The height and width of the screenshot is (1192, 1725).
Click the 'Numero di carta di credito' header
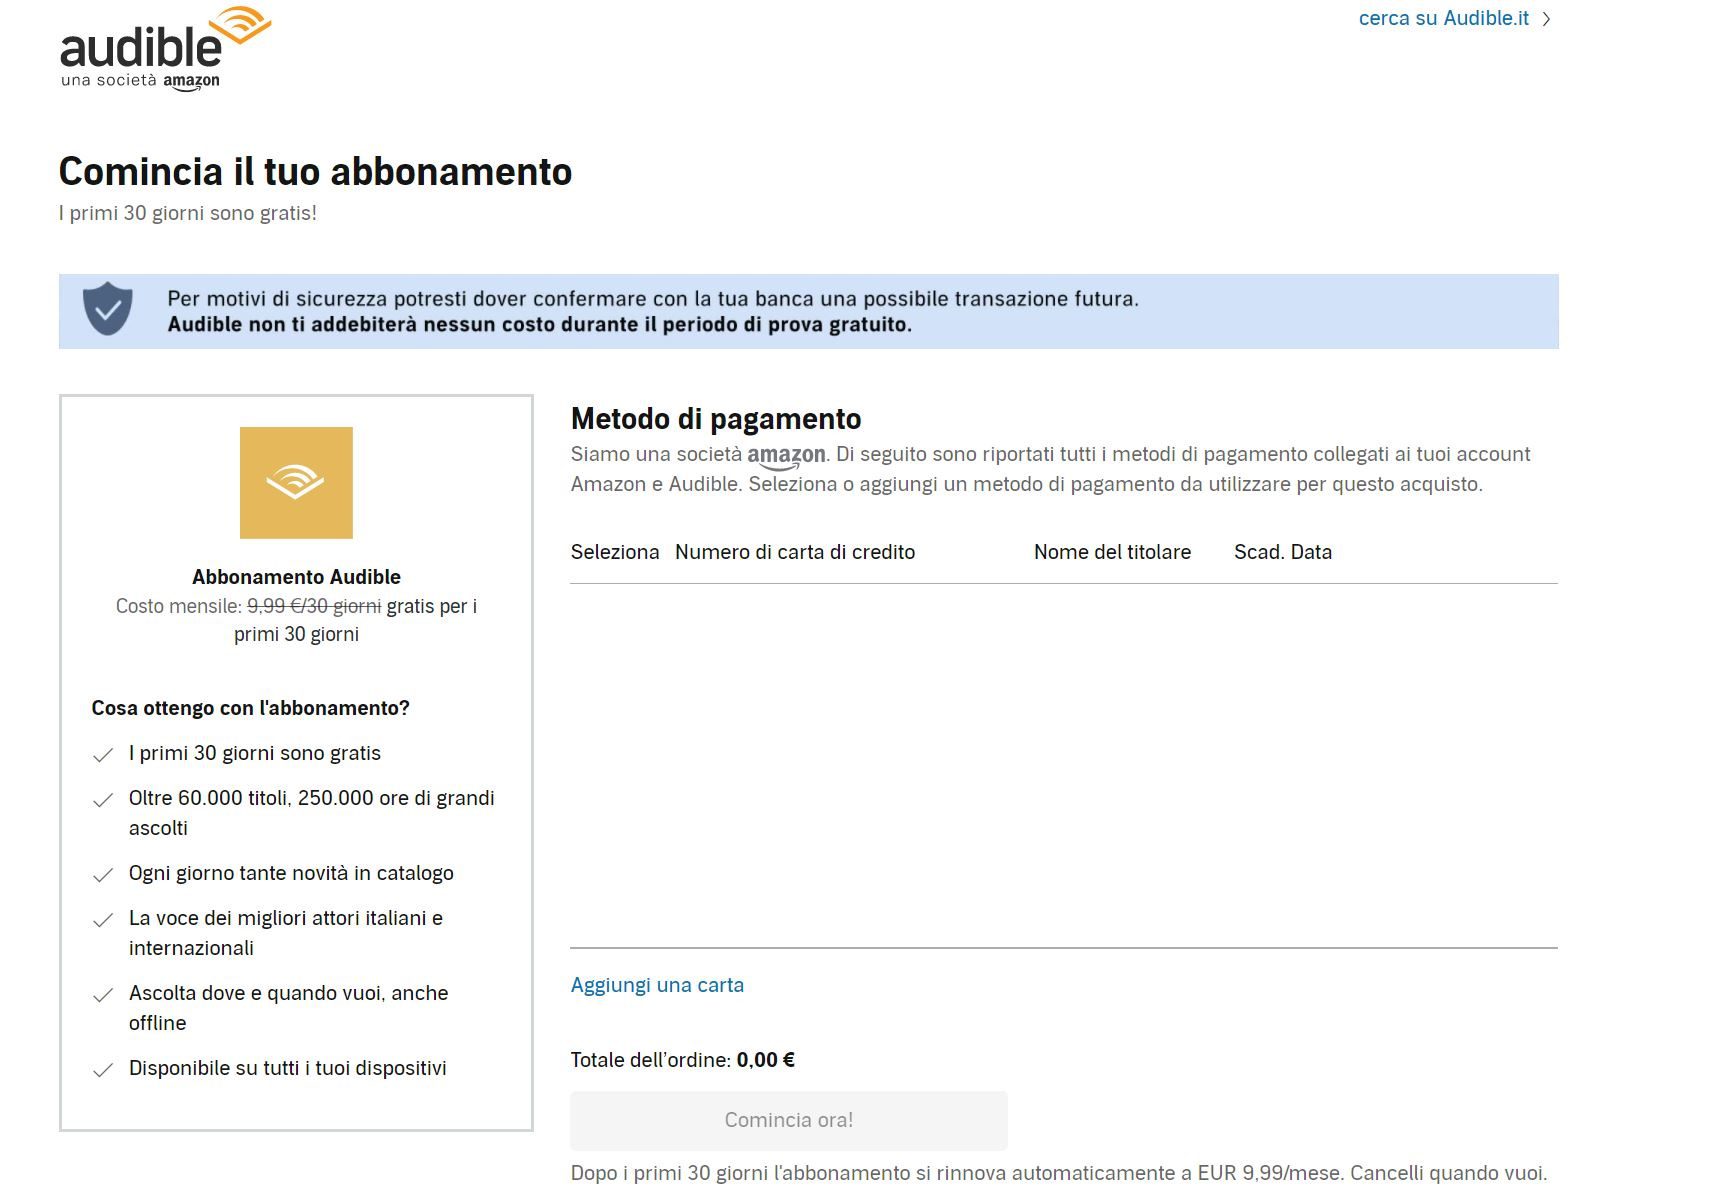[795, 552]
